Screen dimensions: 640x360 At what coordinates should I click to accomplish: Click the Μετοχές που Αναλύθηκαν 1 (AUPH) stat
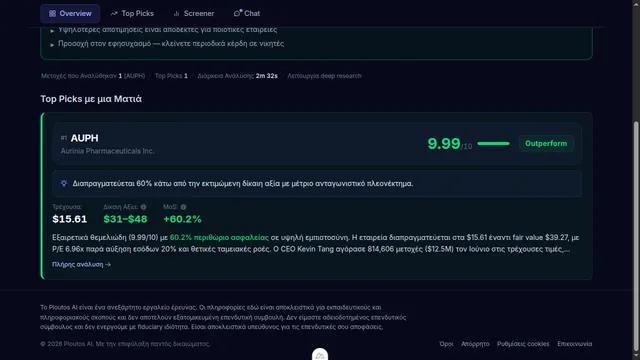tap(93, 76)
